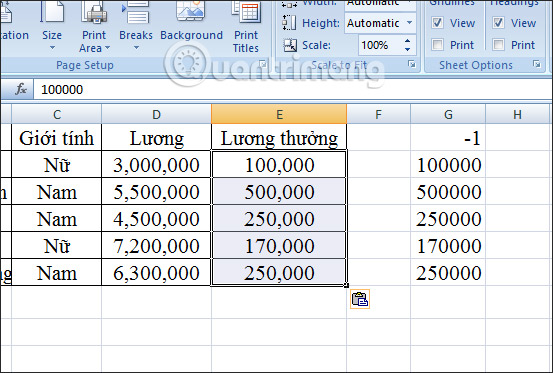Click the fx insert function icon
553x373 pixels.
tap(21, 89)
